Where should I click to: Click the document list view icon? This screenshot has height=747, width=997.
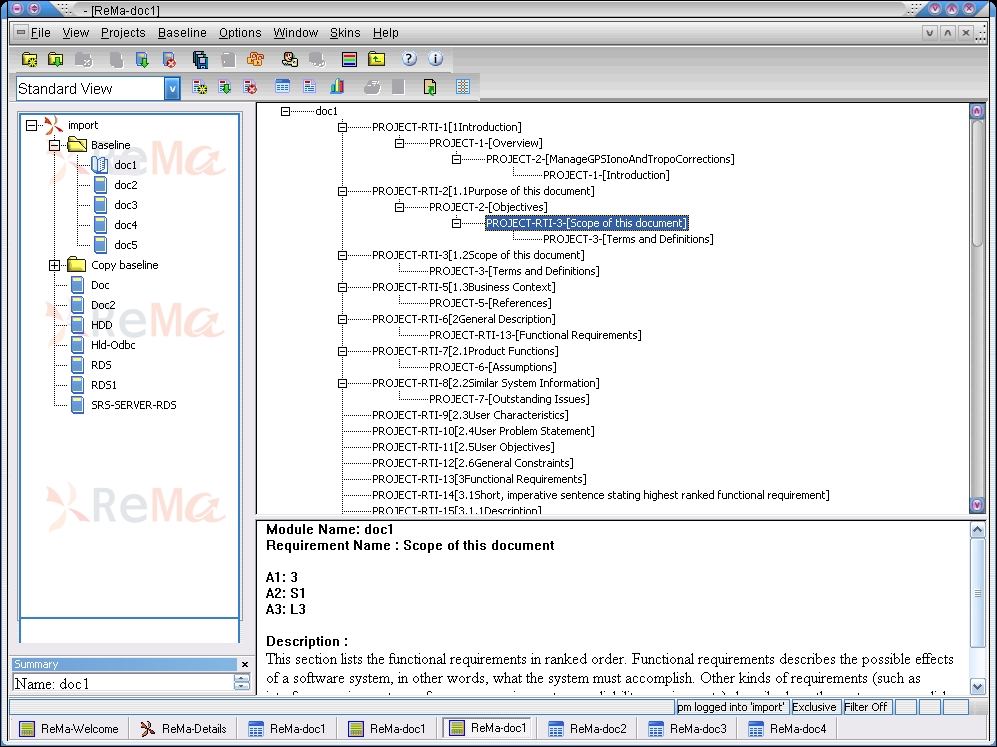[x=310, y=86]
